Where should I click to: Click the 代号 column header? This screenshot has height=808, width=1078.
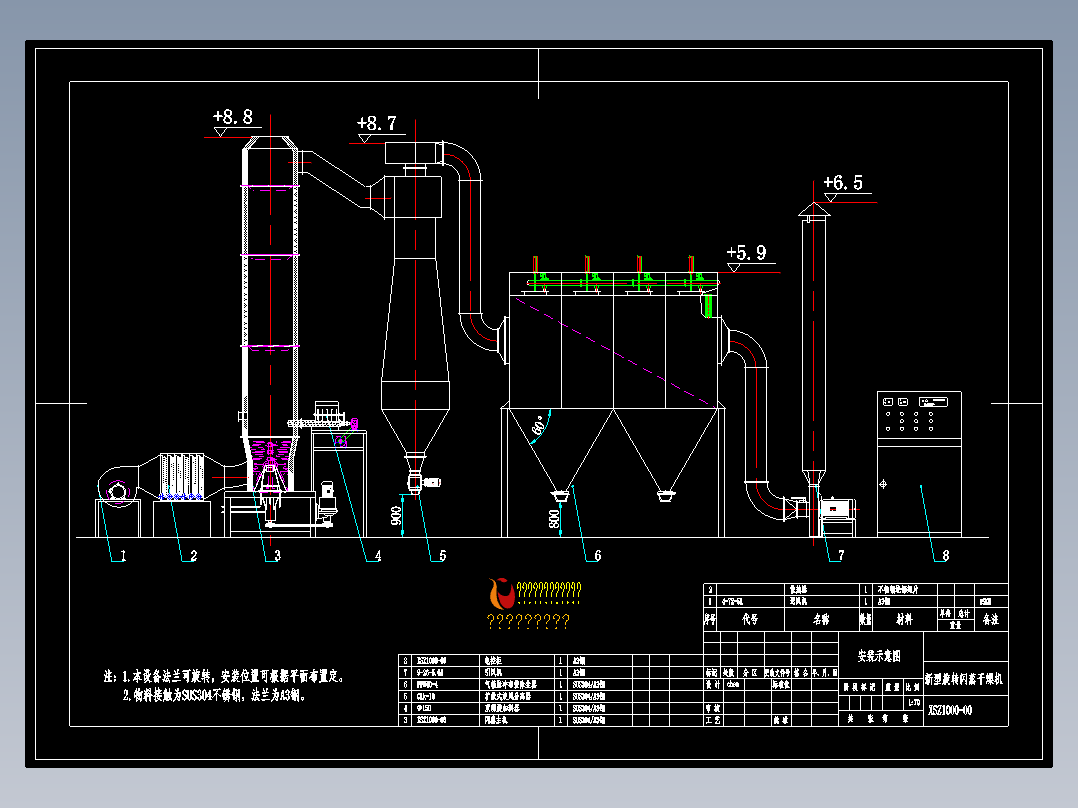pos(750,619)
